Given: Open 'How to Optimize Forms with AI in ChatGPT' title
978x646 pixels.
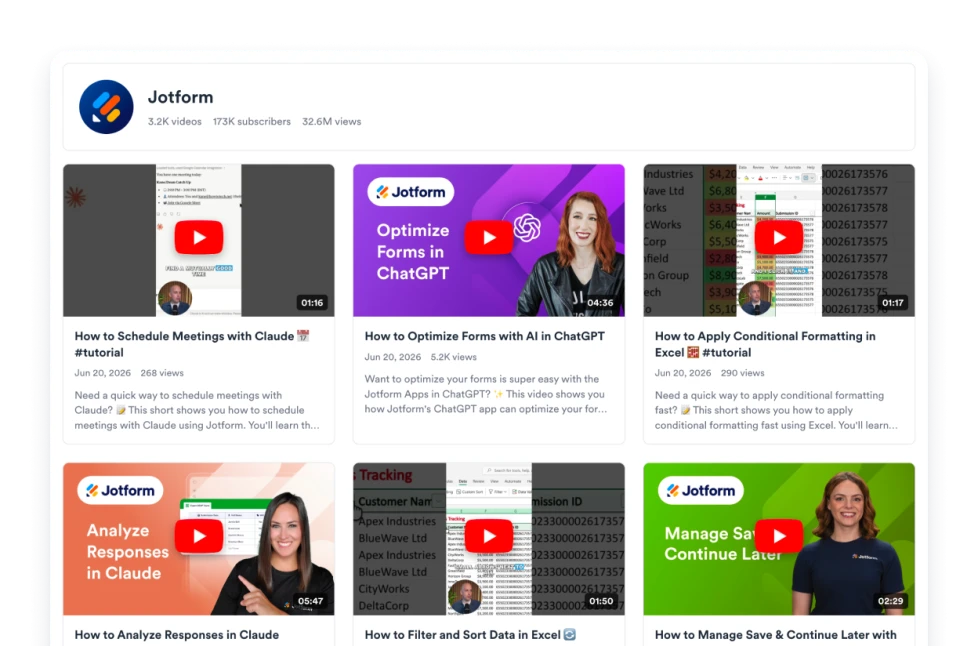Looking at the screenshot, I should pos(485,336).
